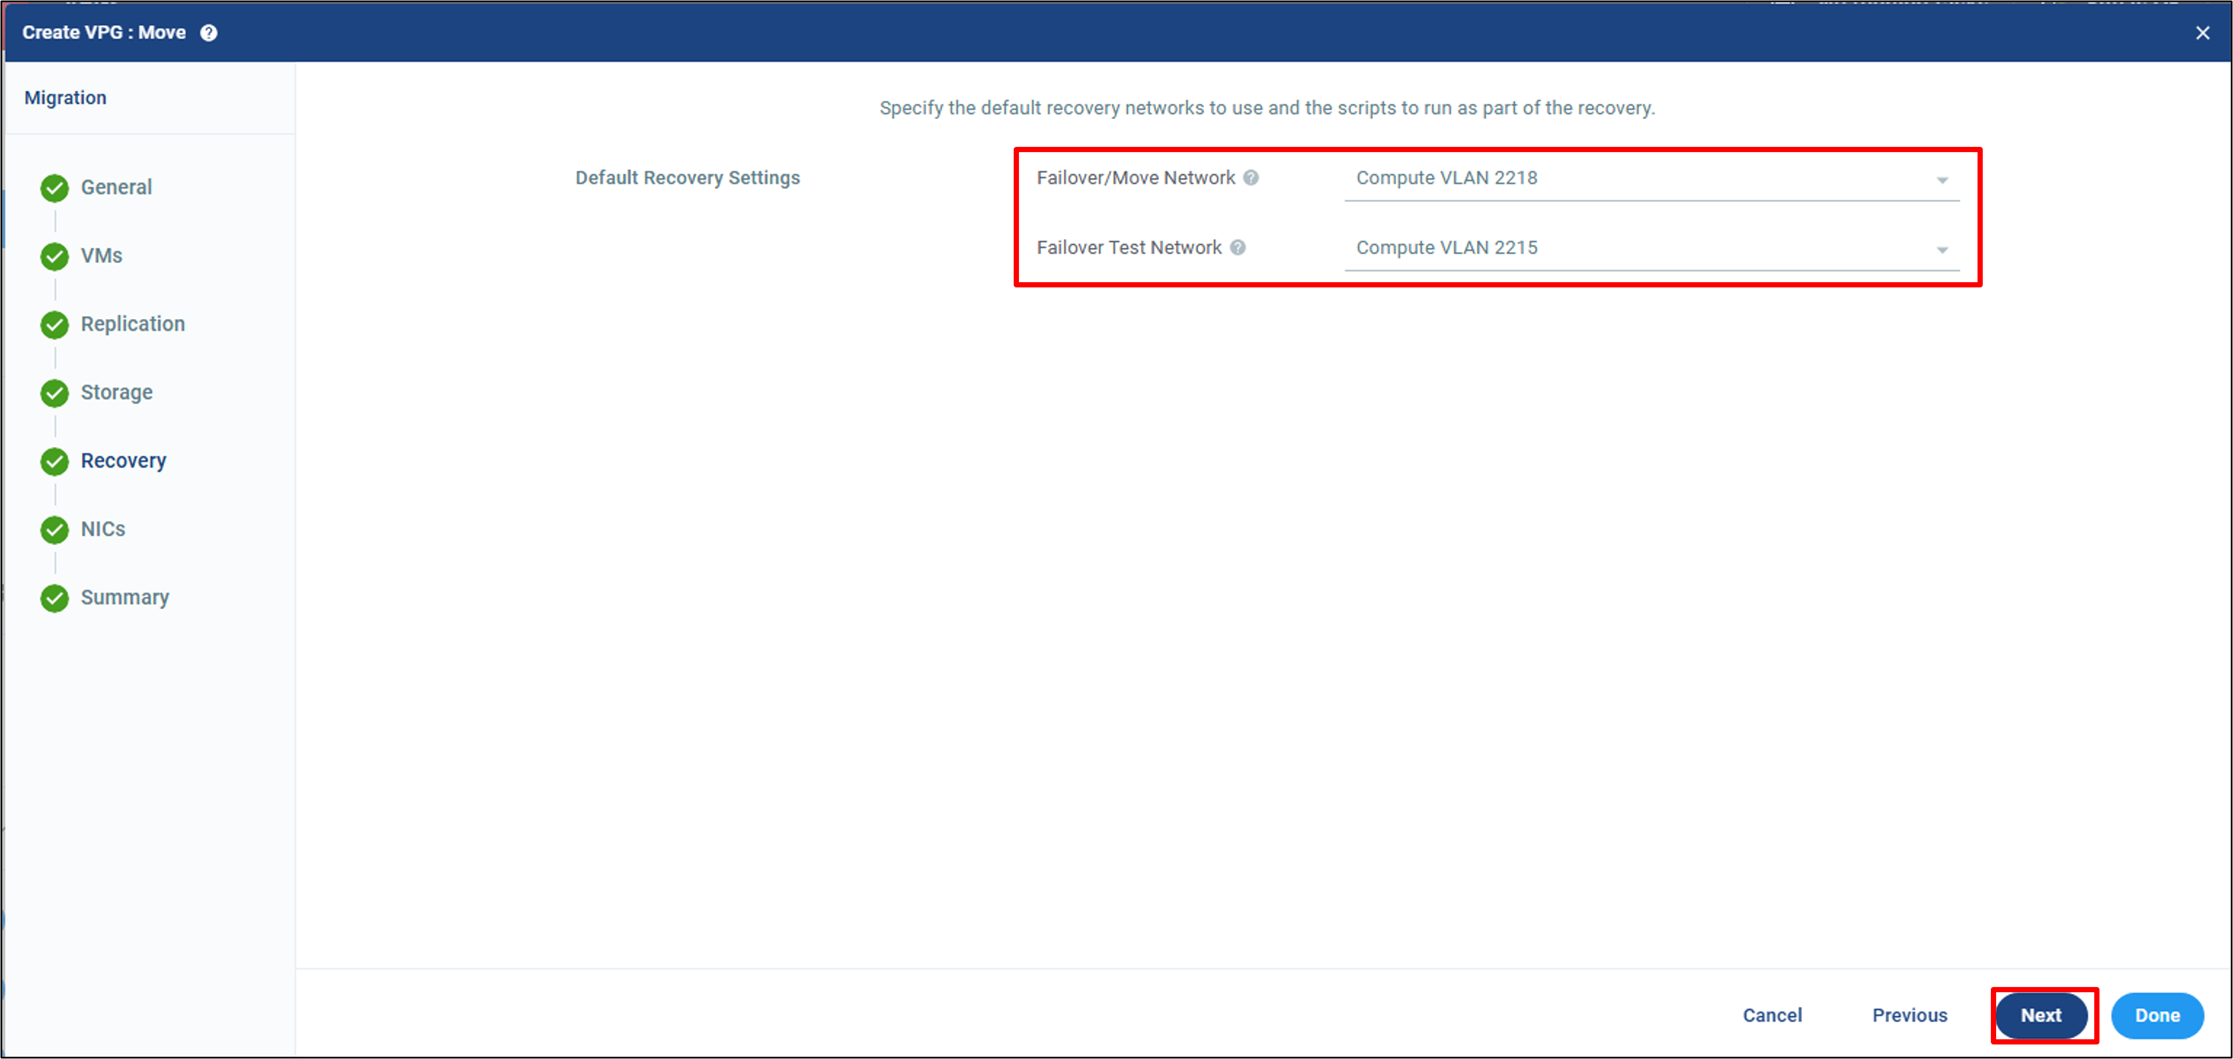Open the Failover Test Network dropdown arrow

(1942, 250)
